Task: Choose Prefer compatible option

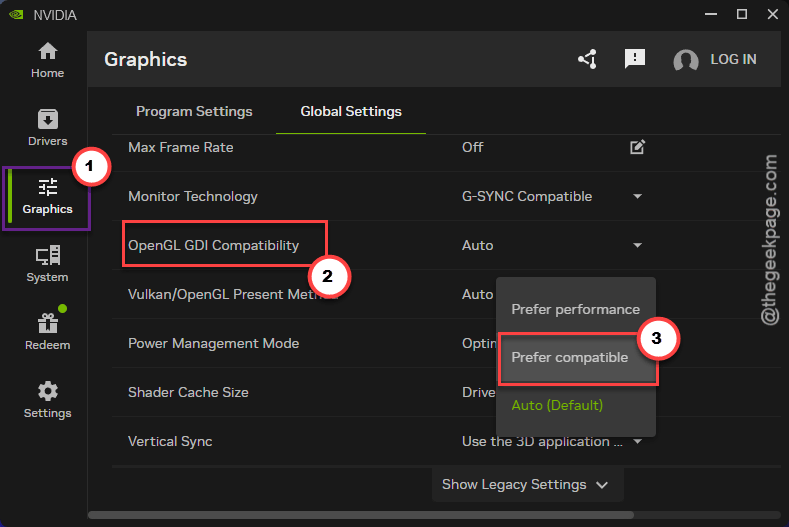Action: pos(576,357)
